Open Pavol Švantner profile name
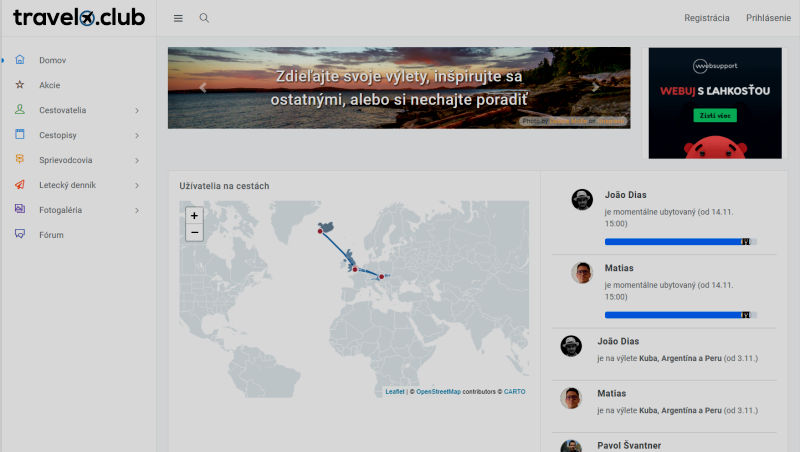This screenshot has height=452, width=800. 629,445
